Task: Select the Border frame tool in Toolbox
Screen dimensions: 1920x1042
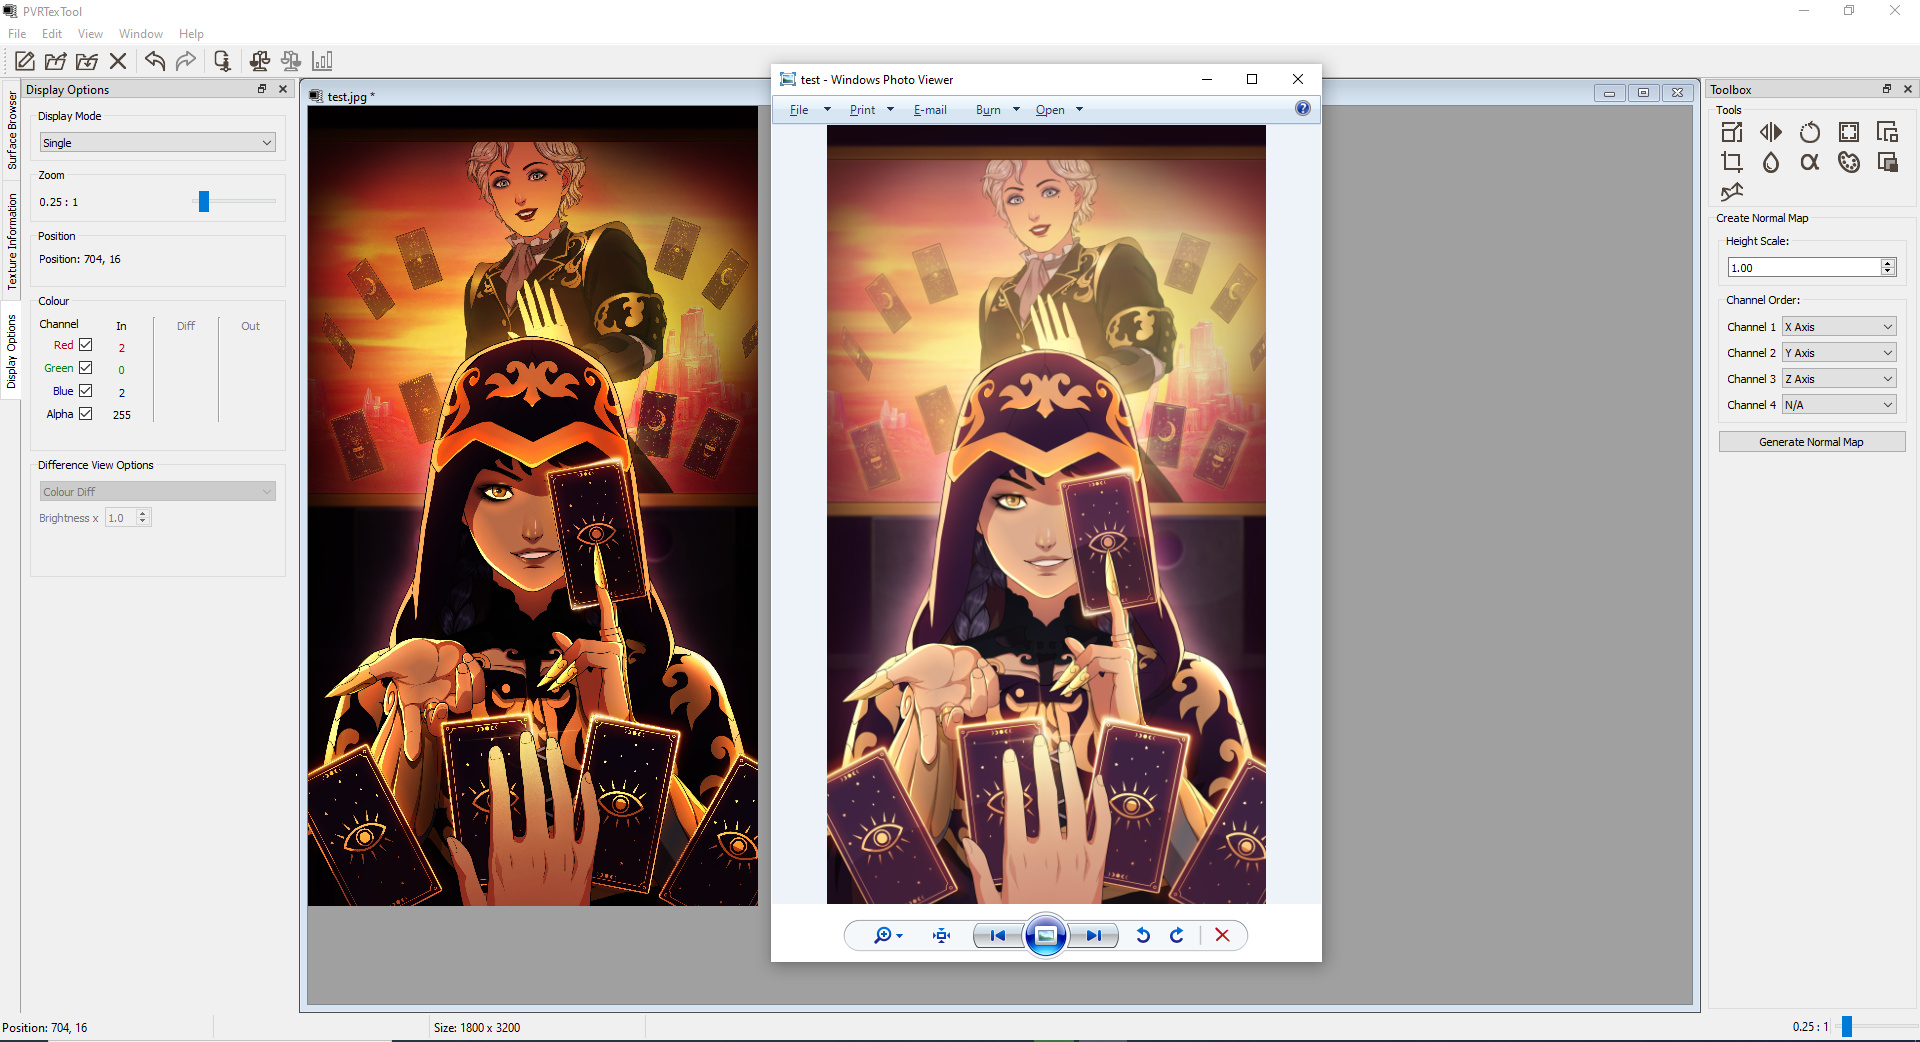Action: tap(1849, 132)
